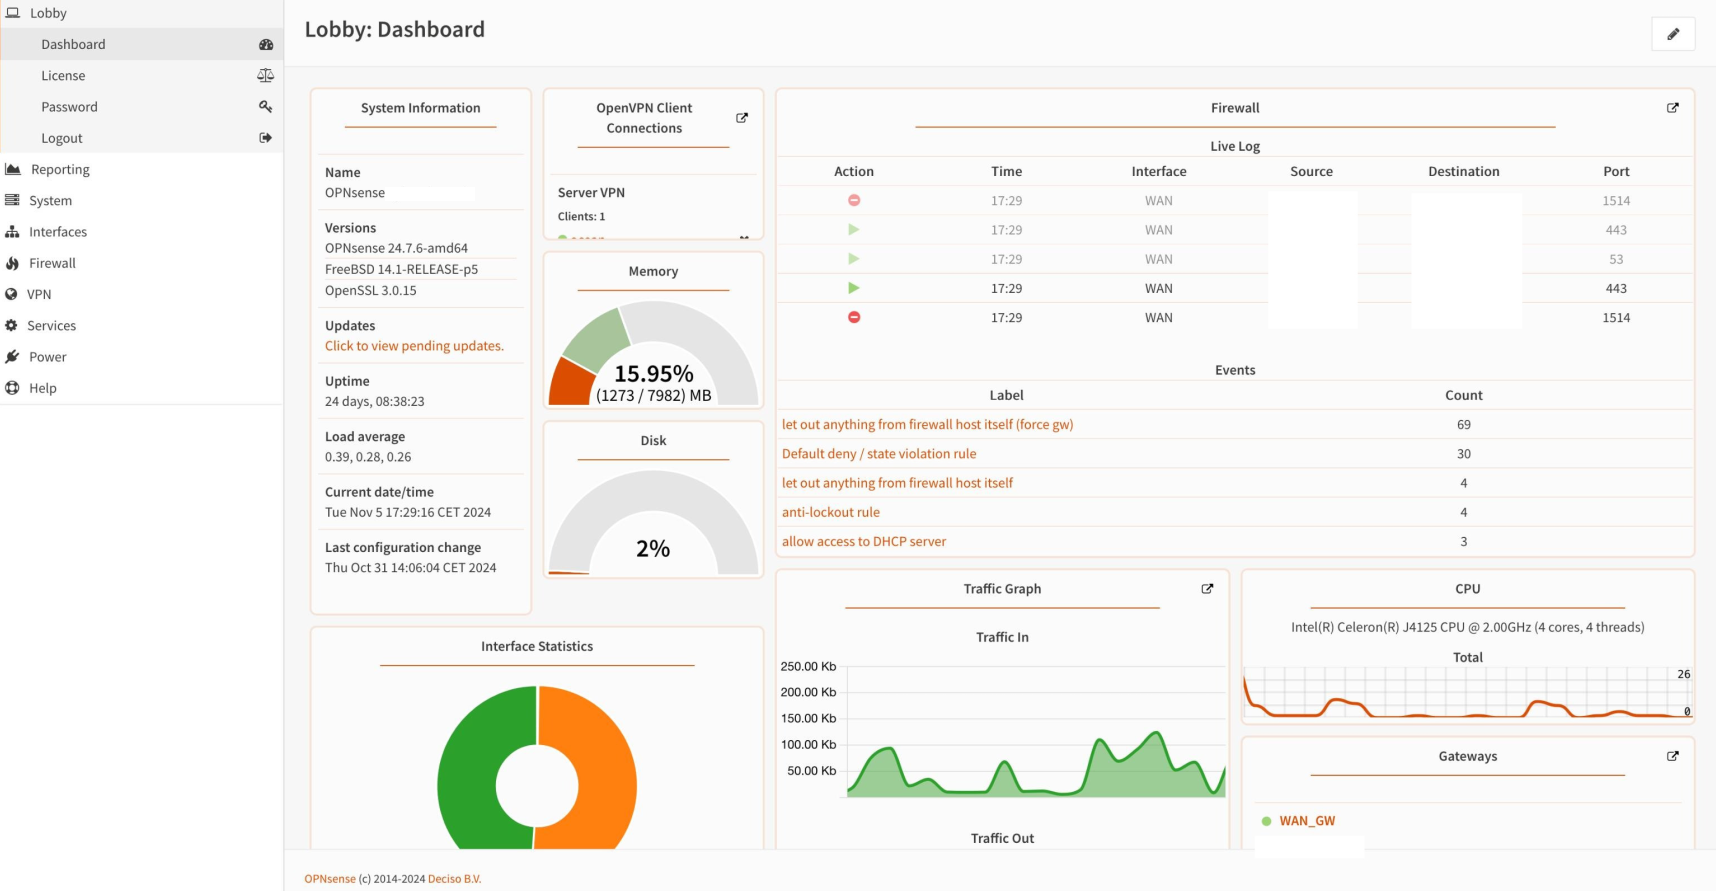Click the Services gear icon
Image resolution: width=1716 pixels, height=891 pixels.
point(12,325)
